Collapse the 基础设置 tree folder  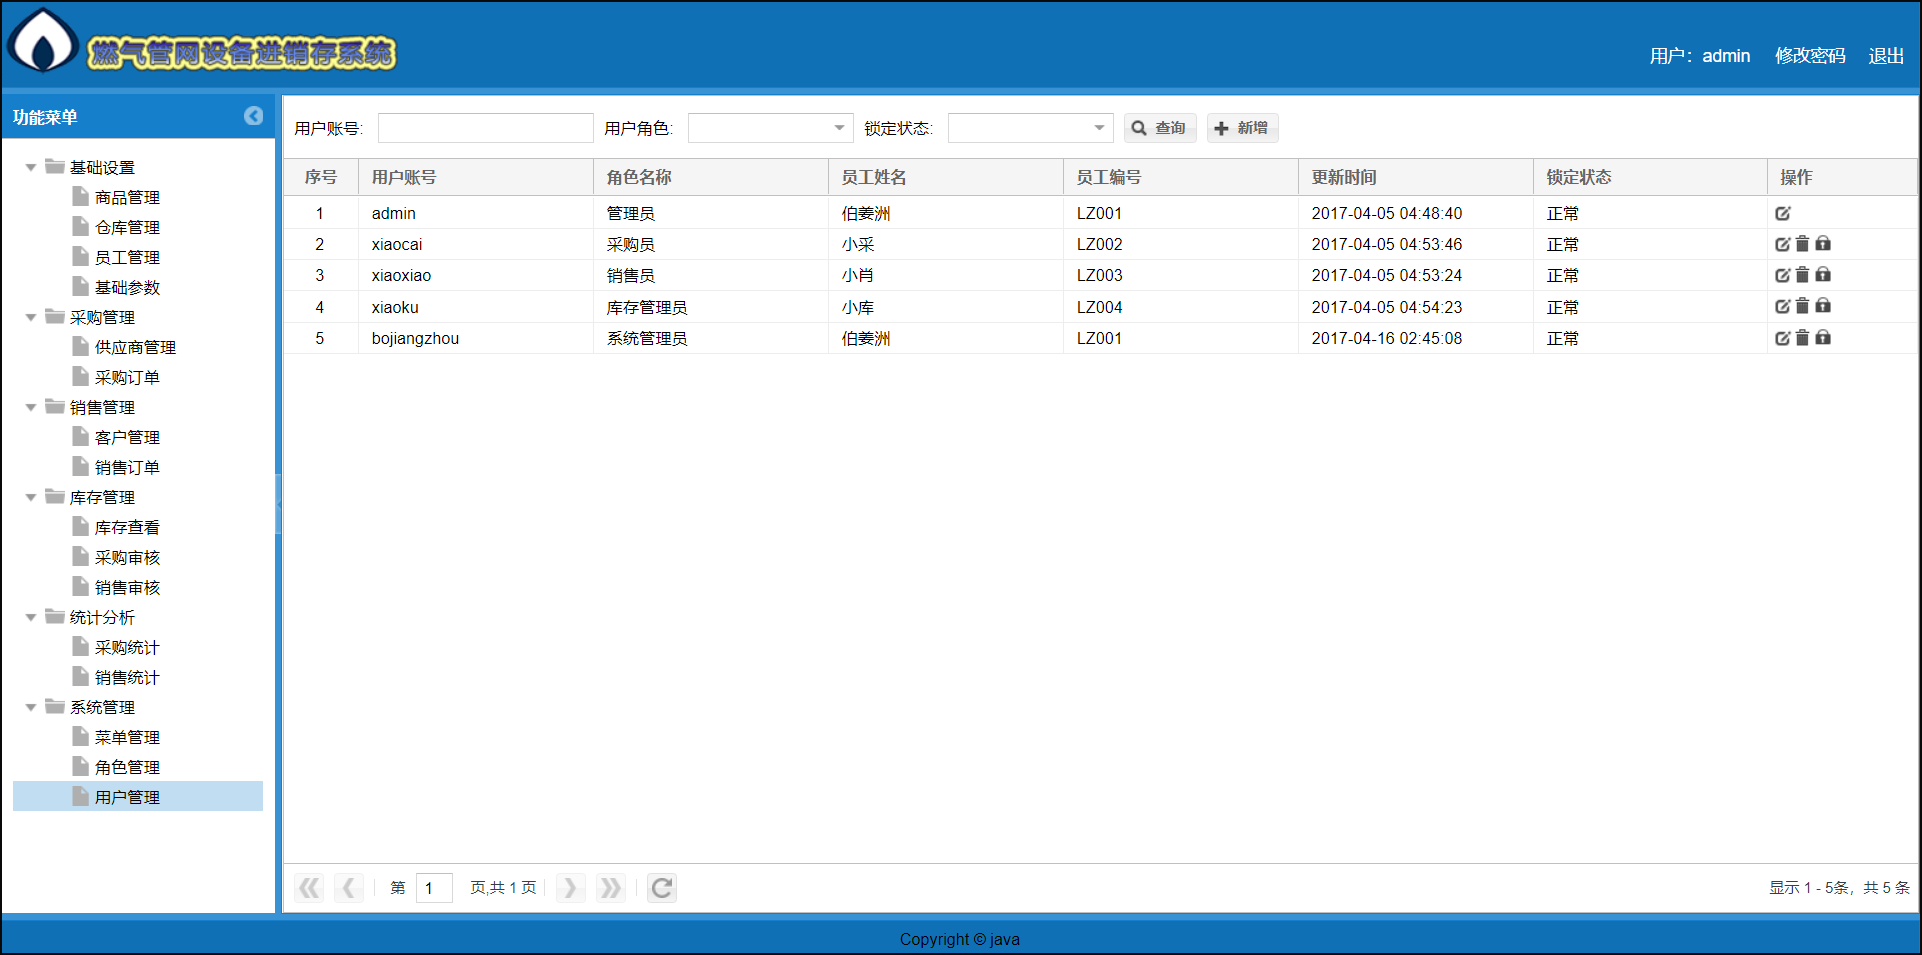(x=31, y=167)
